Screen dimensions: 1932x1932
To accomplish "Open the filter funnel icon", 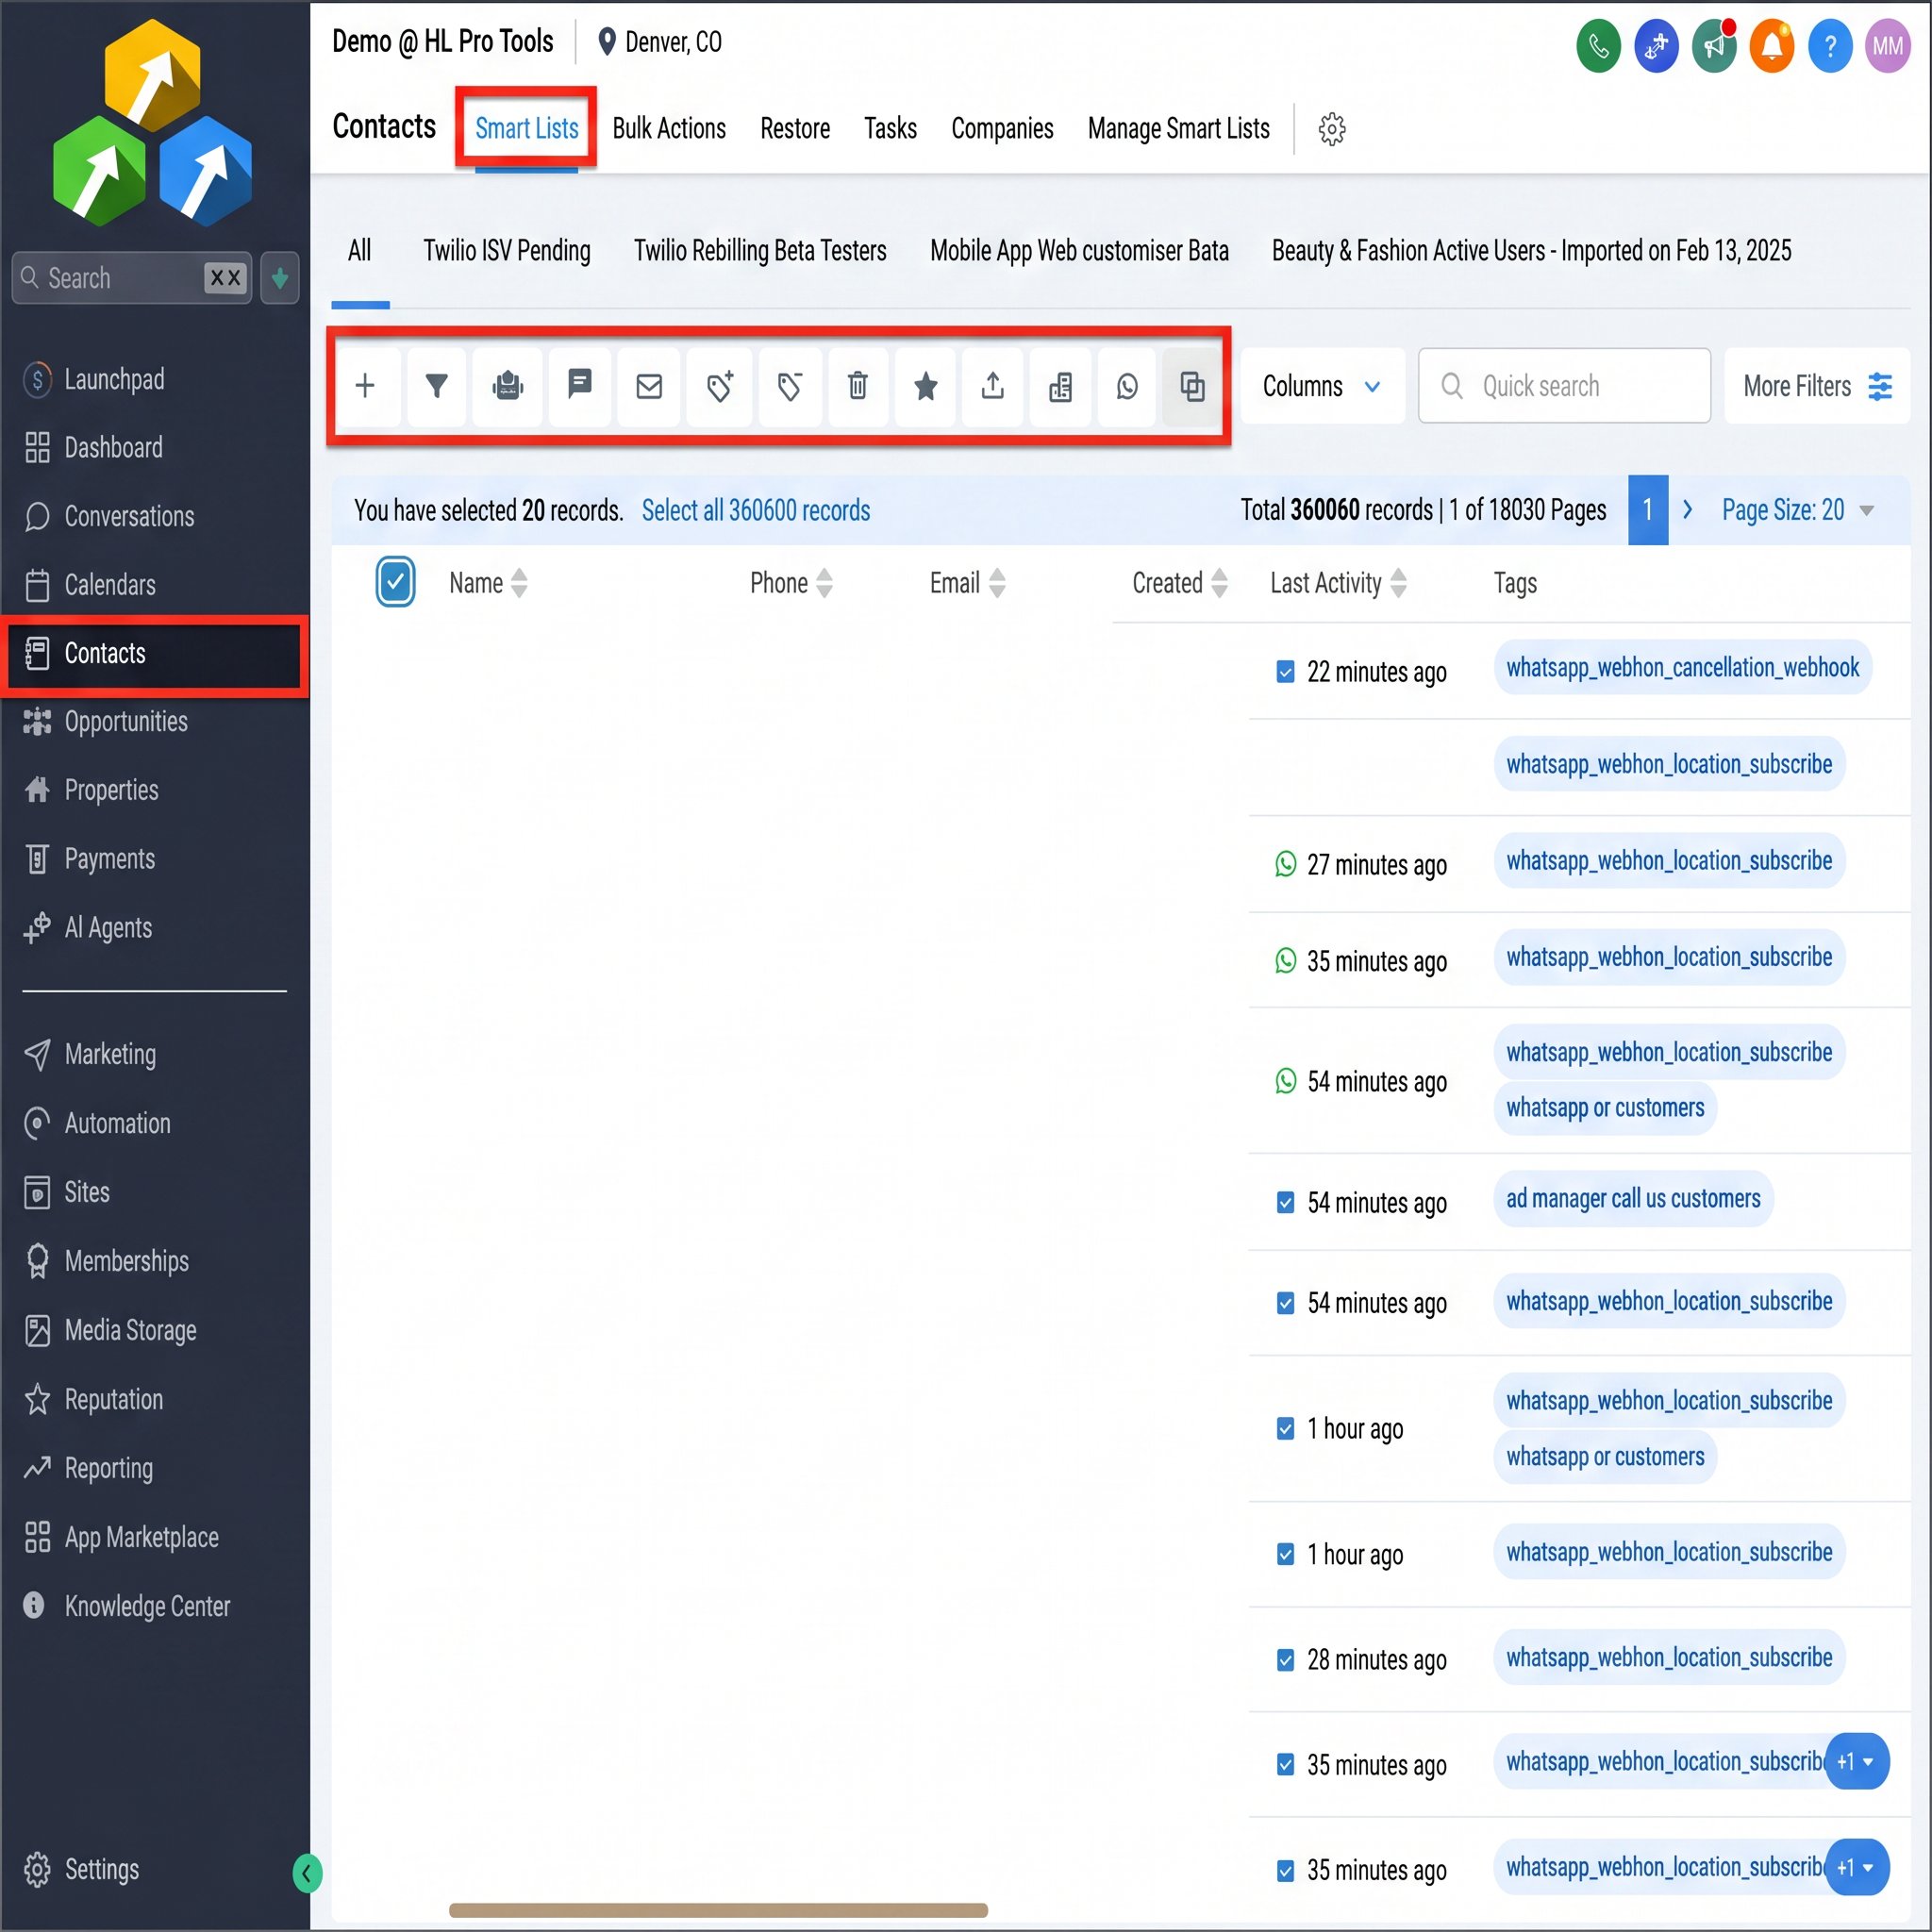I will click(437, 386).
